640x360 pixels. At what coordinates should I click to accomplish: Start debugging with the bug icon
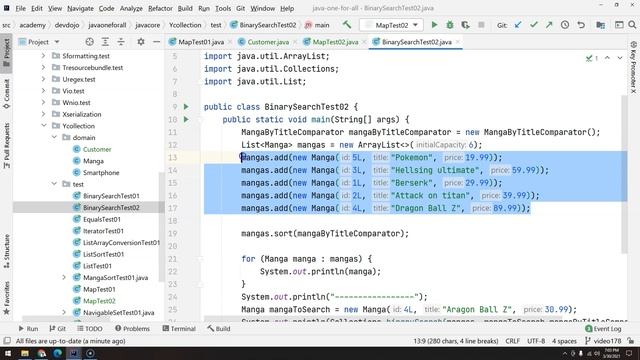450,25
